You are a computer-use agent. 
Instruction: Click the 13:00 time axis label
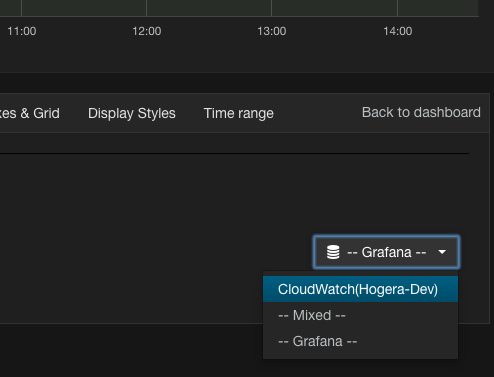point(272,31)
